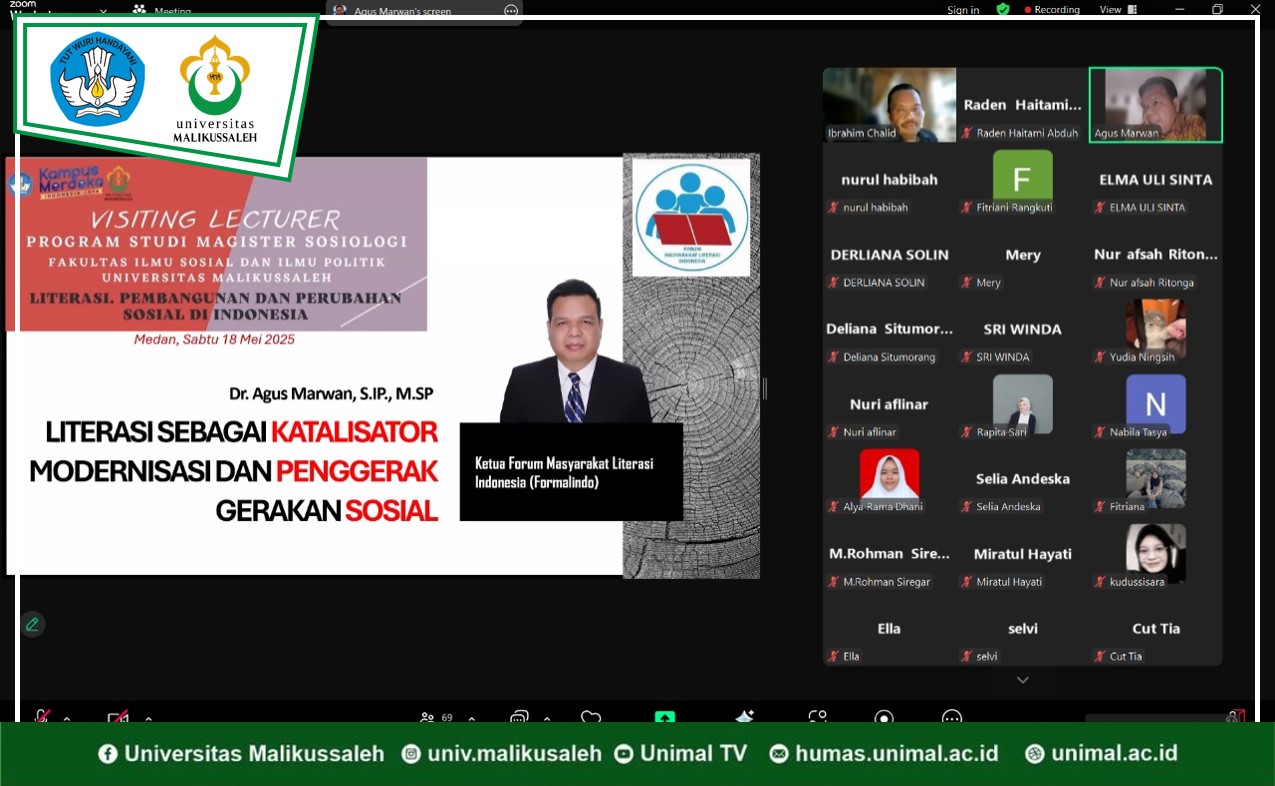1275x786 pixels.
Task: Open options on Agus Marwan's screen bar
Action: (x=511, y=11)
